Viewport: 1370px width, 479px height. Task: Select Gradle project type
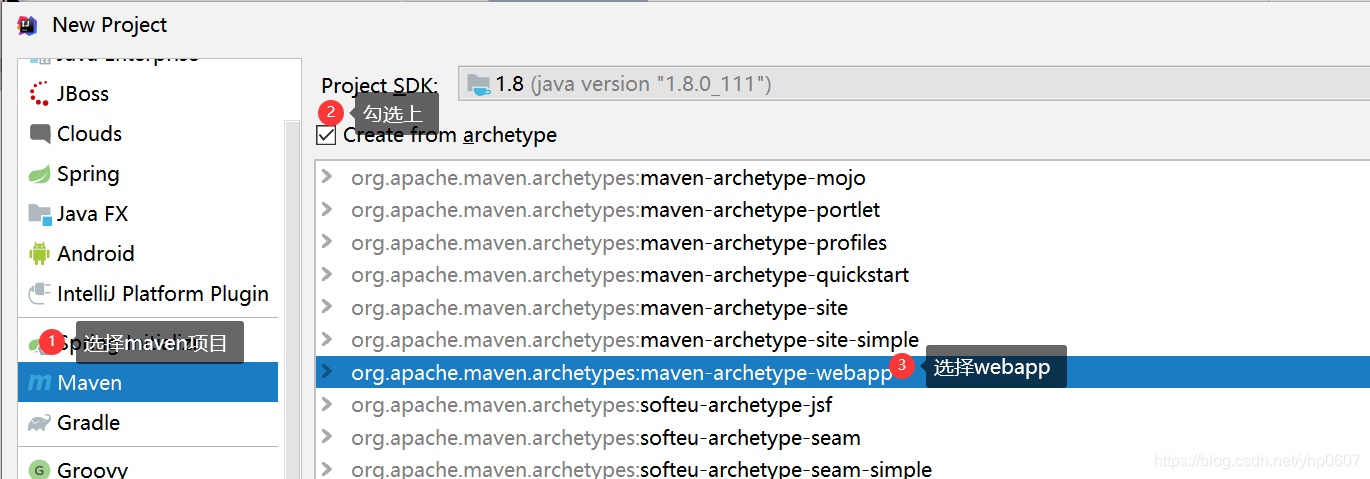tap(148, 423)
